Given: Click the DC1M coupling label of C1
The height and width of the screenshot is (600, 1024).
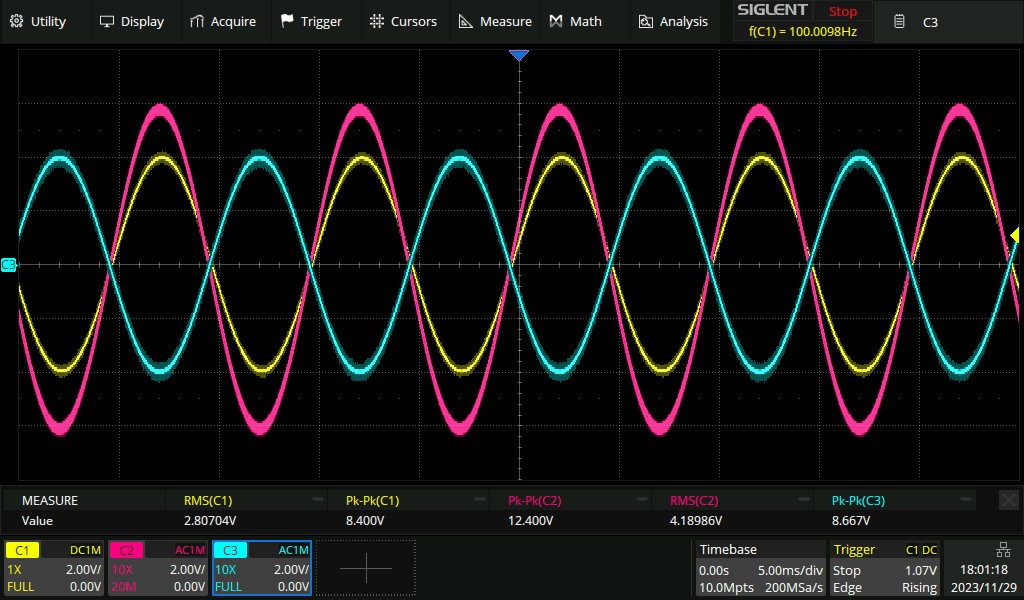Looking at the screenshot, I should point(85,550).
